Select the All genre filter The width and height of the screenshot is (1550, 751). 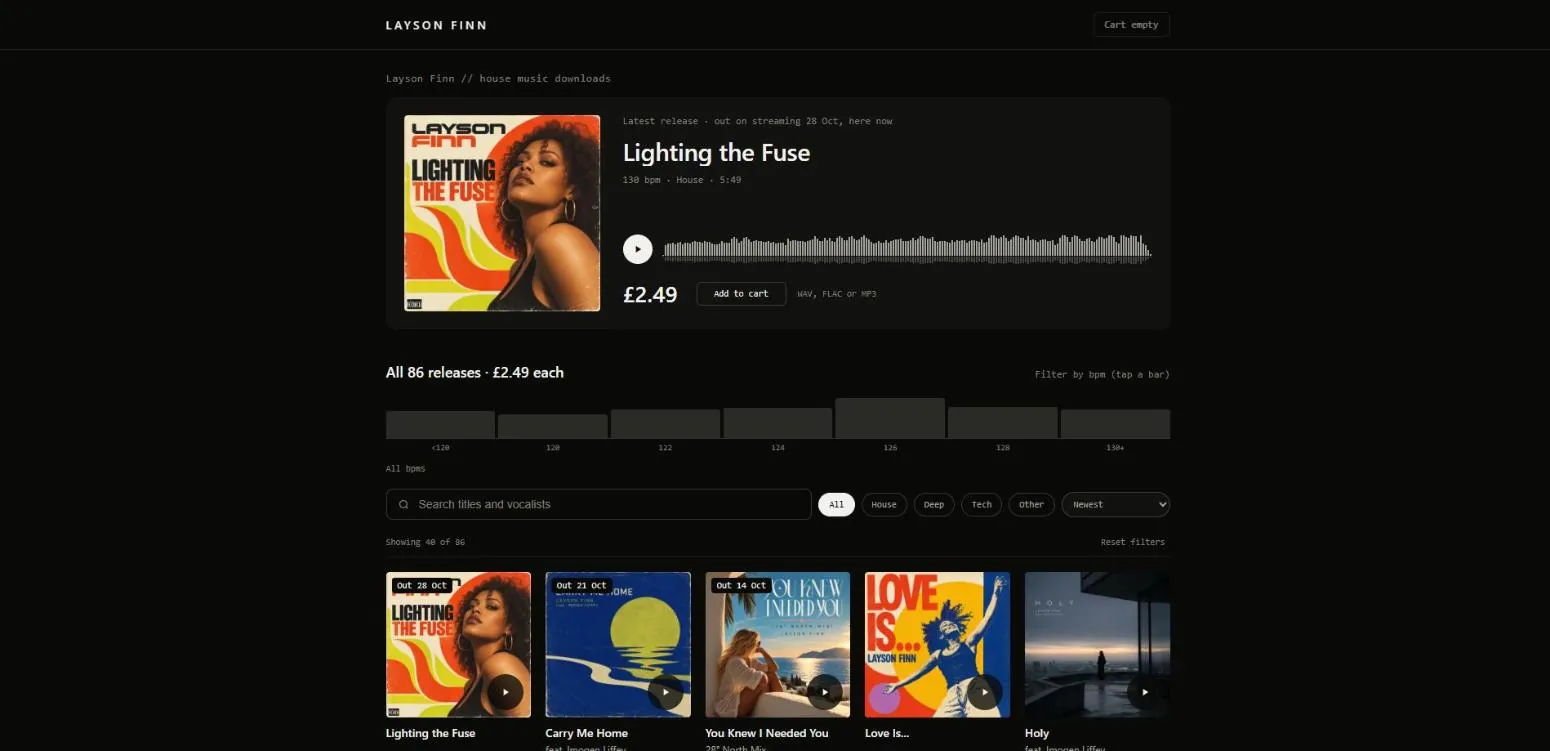(x=836, y=505)
